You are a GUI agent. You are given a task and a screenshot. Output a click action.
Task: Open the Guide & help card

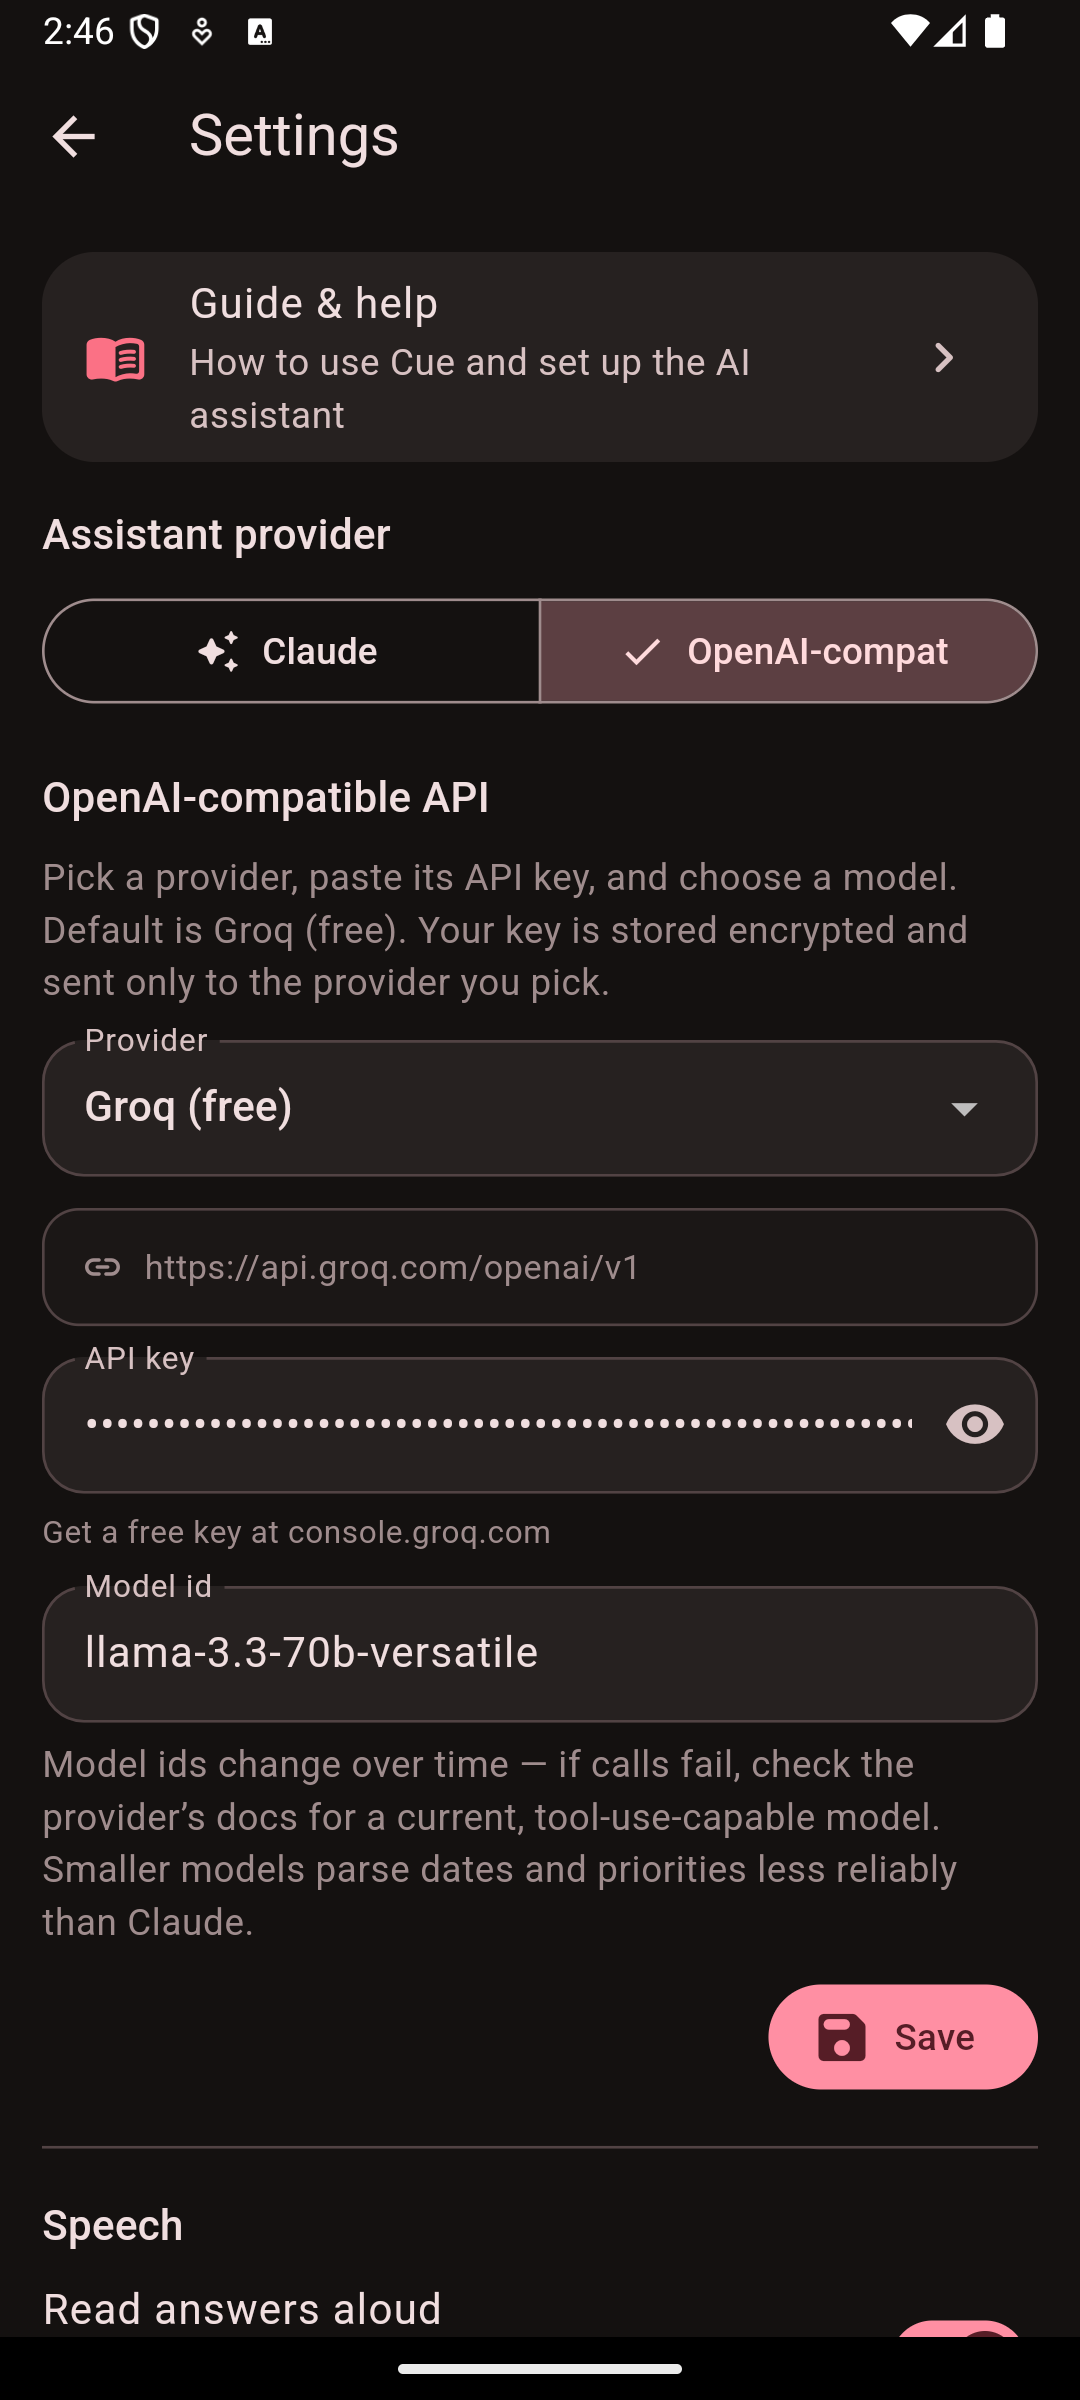click(540, 357)
